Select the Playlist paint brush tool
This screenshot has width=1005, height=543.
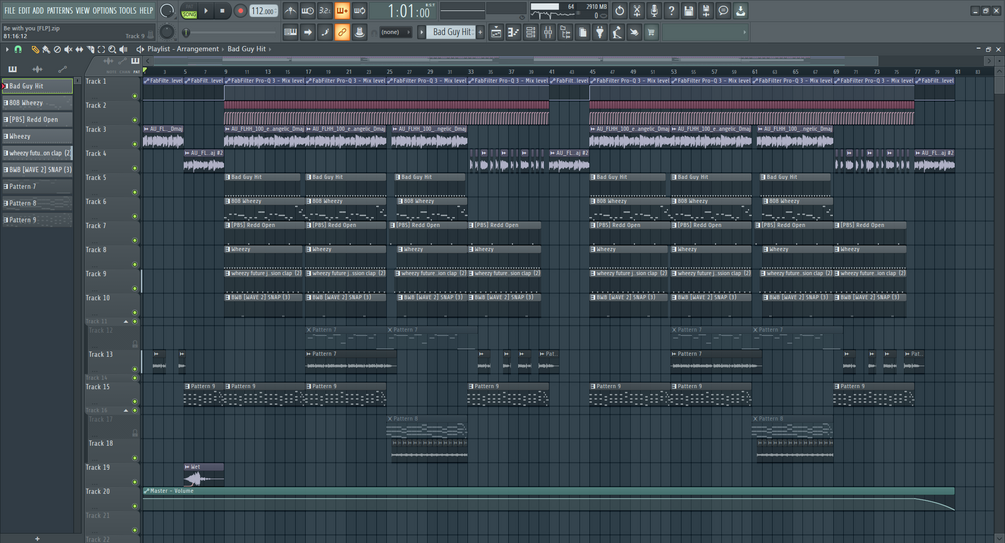click(46, 49)
